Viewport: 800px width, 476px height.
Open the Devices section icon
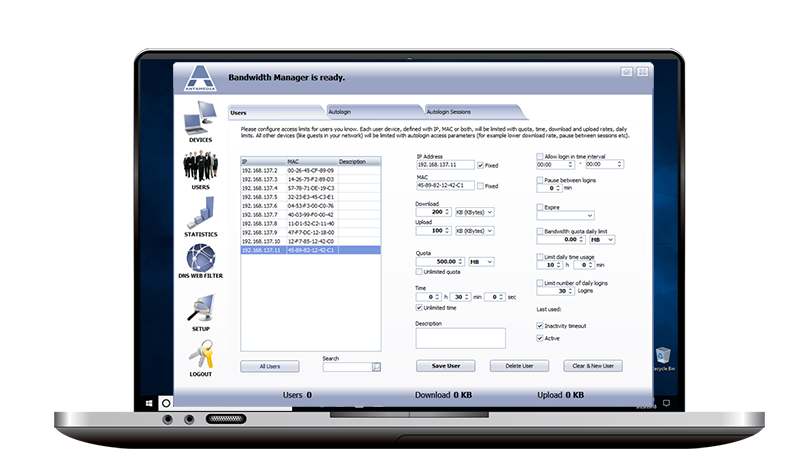200,118
